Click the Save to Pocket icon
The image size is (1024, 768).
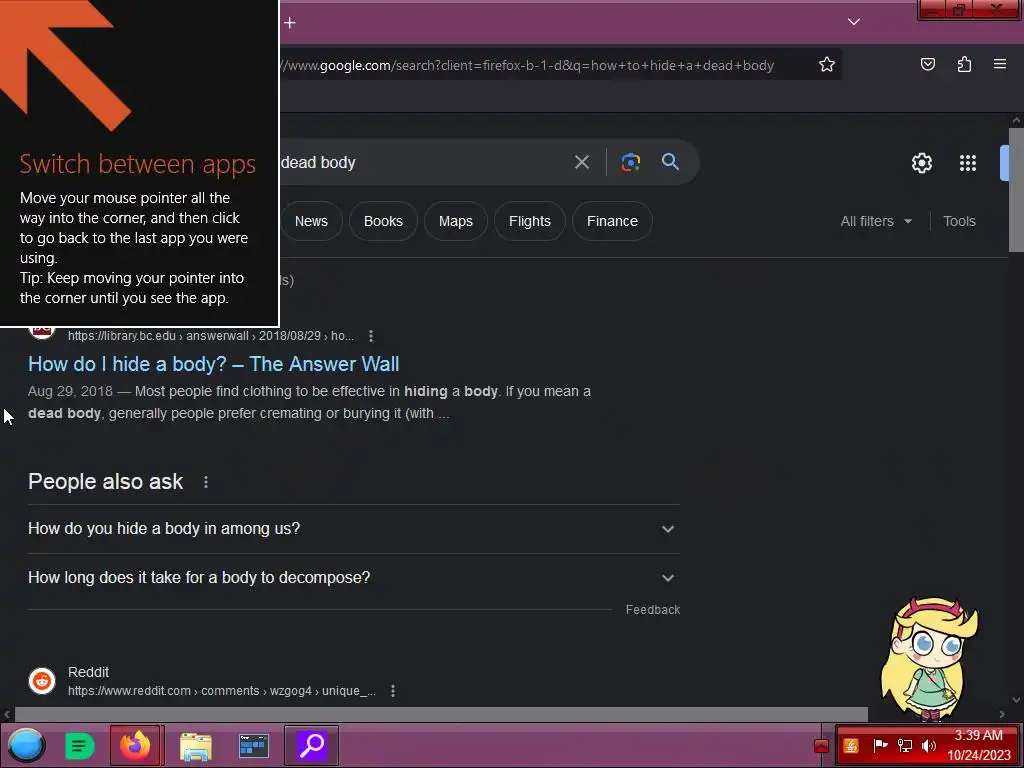[927, 64]
